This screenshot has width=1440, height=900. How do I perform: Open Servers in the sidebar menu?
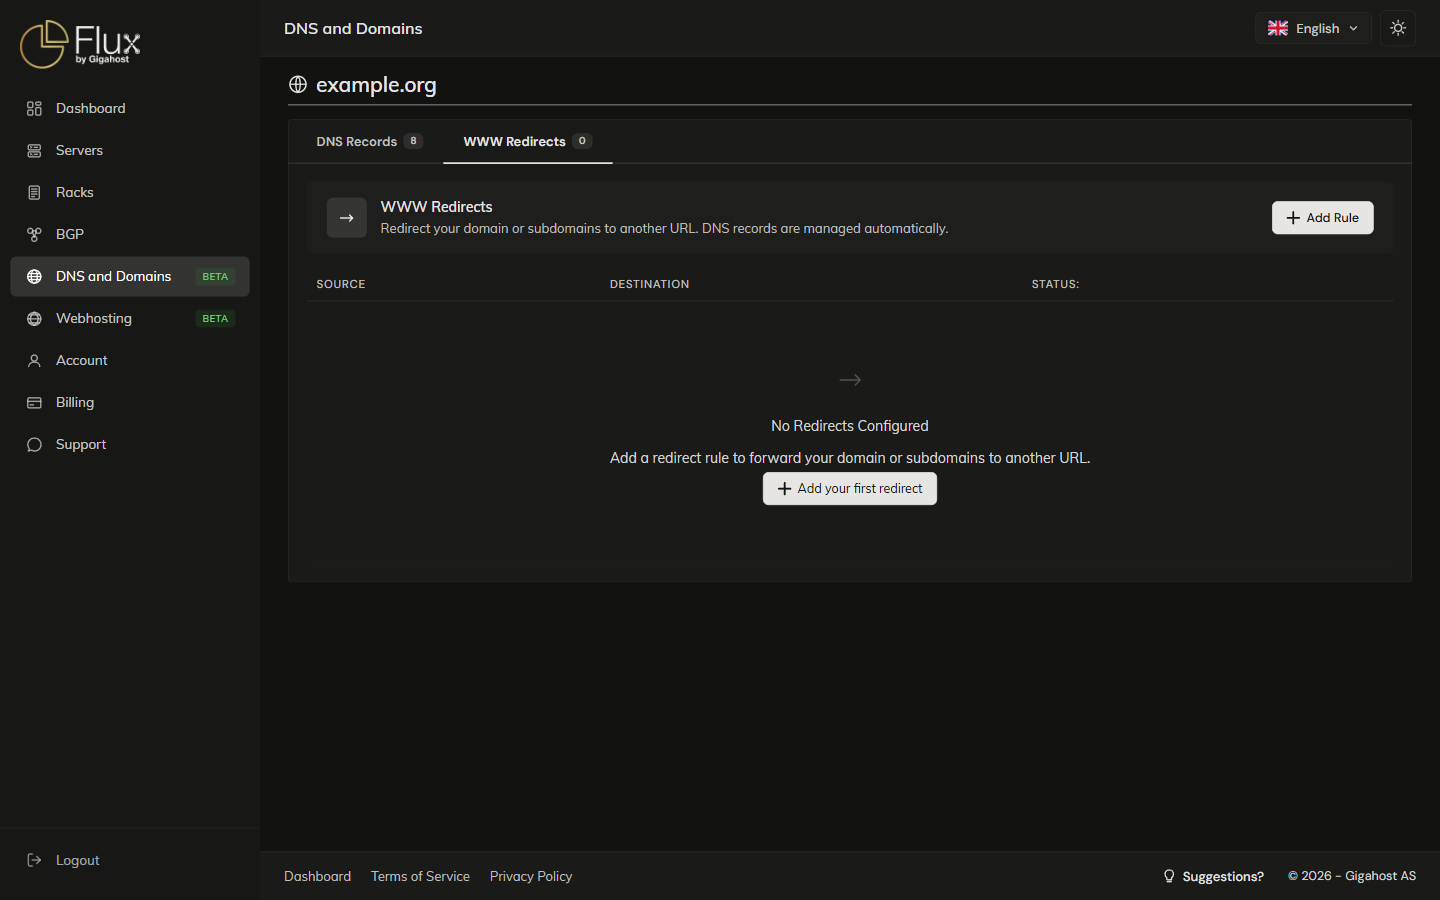coord(130,150)
